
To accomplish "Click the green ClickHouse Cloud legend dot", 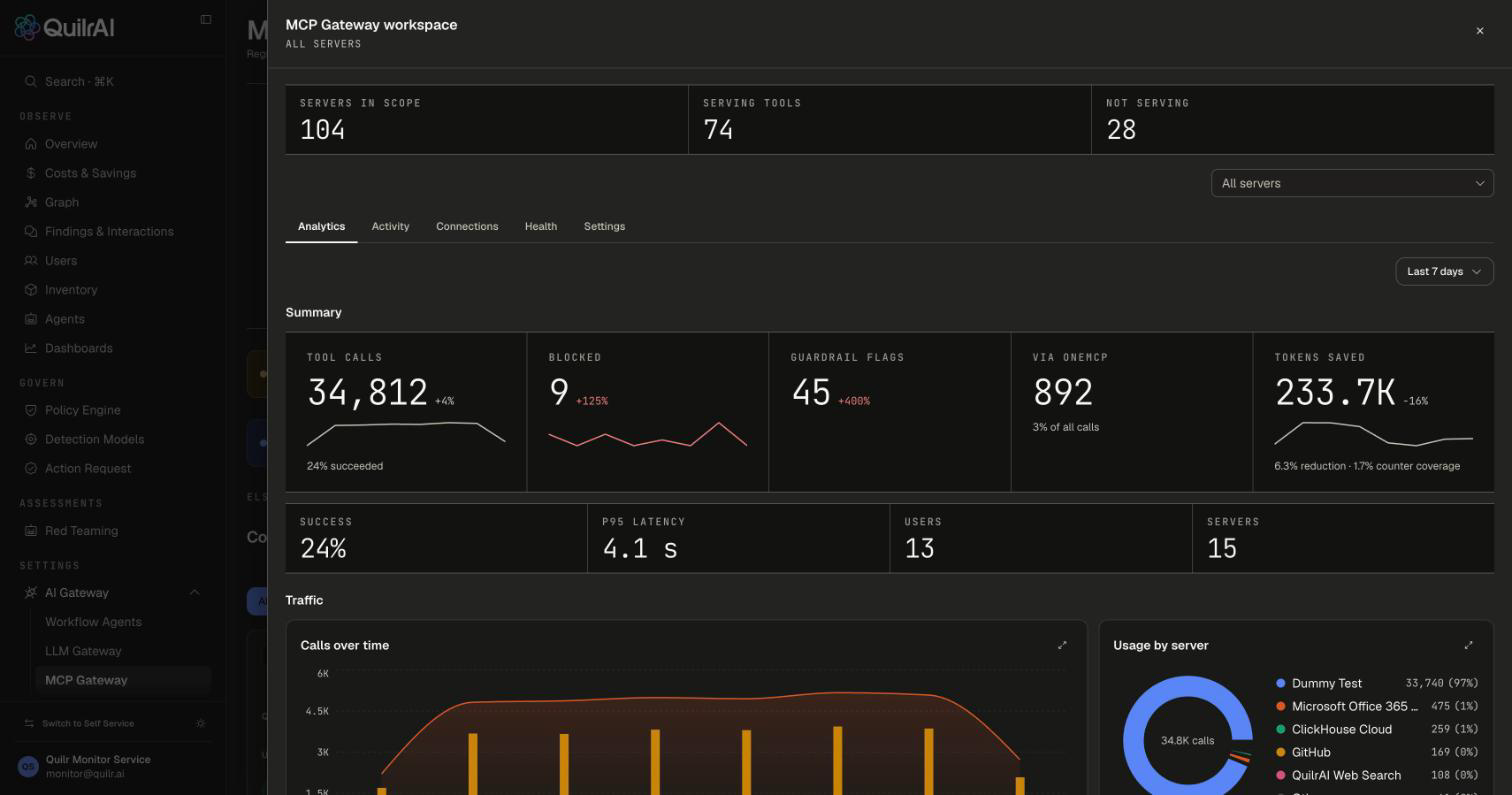I will coord(1280,729).
